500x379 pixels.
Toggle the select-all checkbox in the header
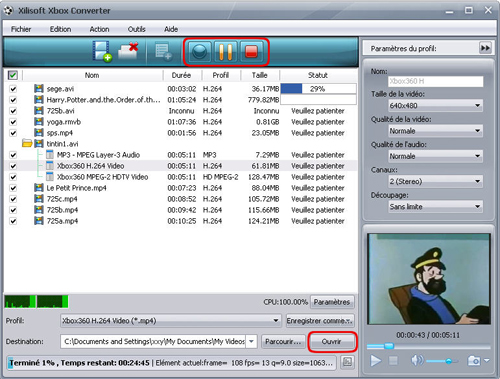coord(13,75)
